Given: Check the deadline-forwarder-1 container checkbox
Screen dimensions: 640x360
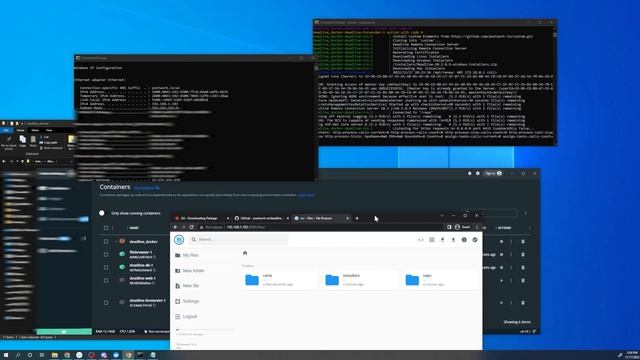Looking at the screenshot, I should (106, 302).
